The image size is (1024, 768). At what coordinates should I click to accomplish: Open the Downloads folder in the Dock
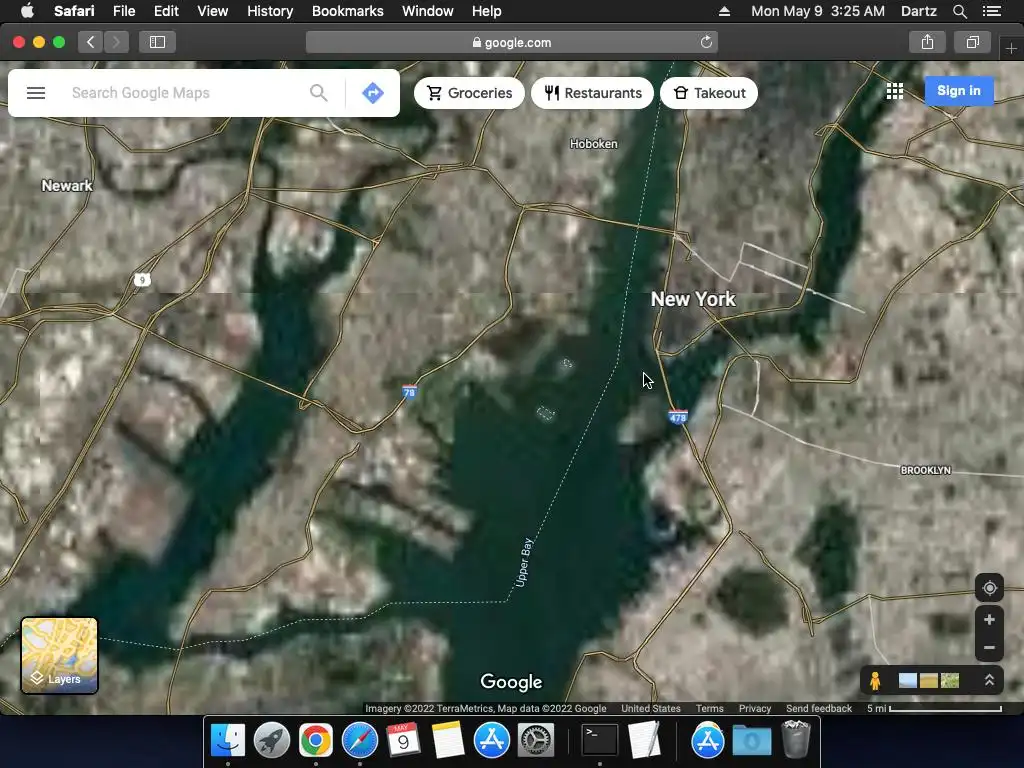752,740
